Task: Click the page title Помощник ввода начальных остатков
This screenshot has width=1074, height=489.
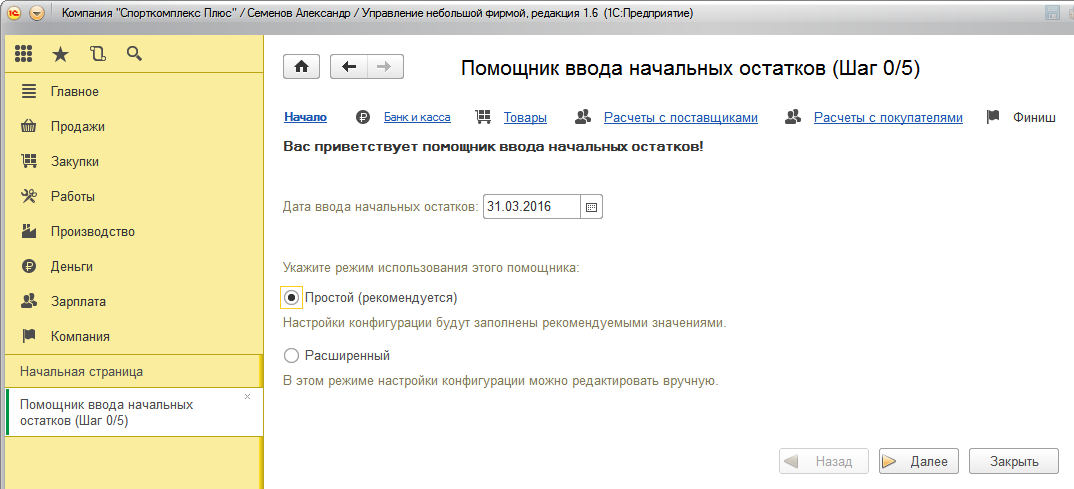Action: pos(690,68)
